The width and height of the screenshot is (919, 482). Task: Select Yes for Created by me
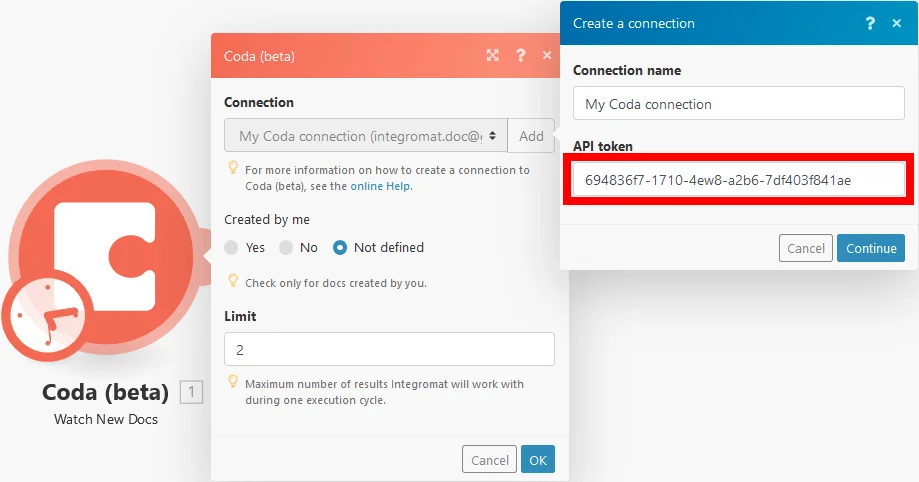231,247
